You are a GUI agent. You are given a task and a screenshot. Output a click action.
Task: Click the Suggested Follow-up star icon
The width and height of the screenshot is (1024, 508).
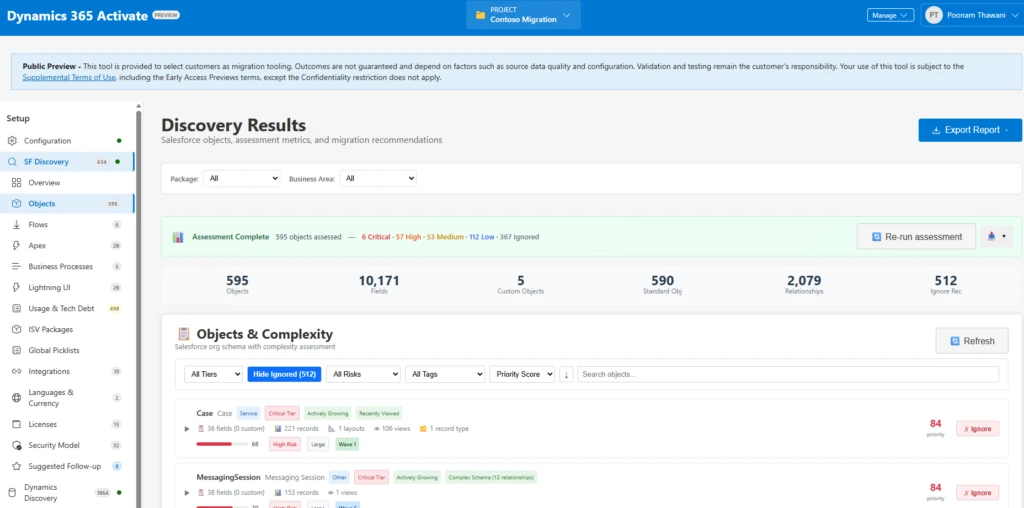(16, 466)
